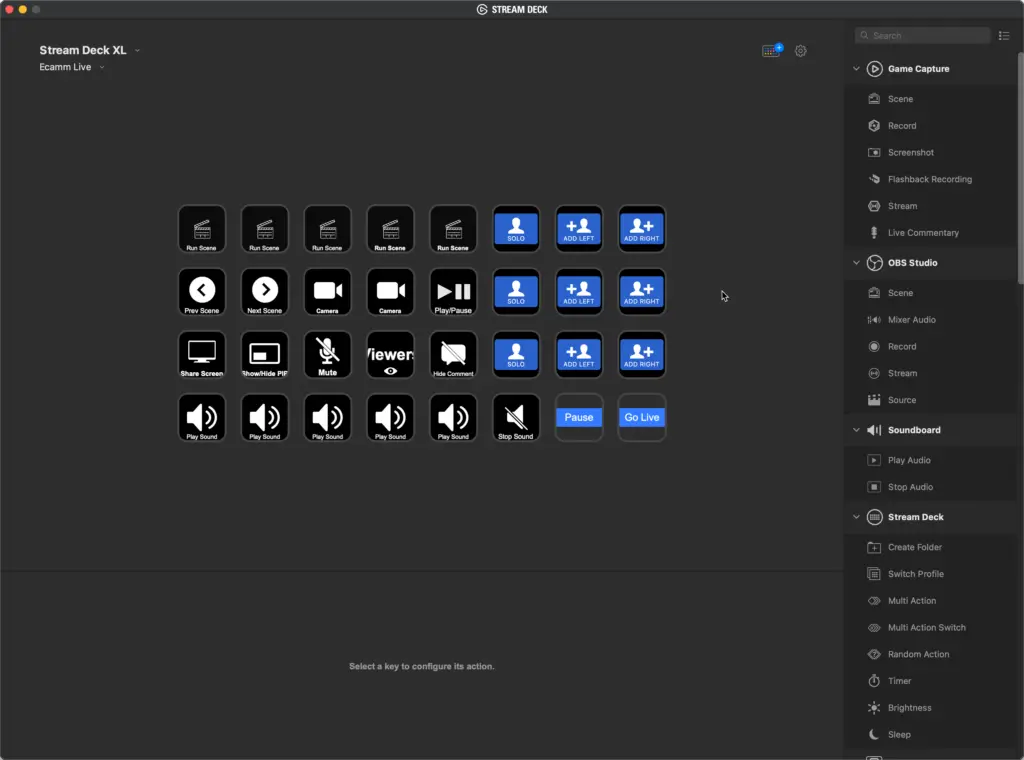Viewport: 1024px width, 760px height.
Task: Select the Prev Scene key
Action: pos(202,292)
